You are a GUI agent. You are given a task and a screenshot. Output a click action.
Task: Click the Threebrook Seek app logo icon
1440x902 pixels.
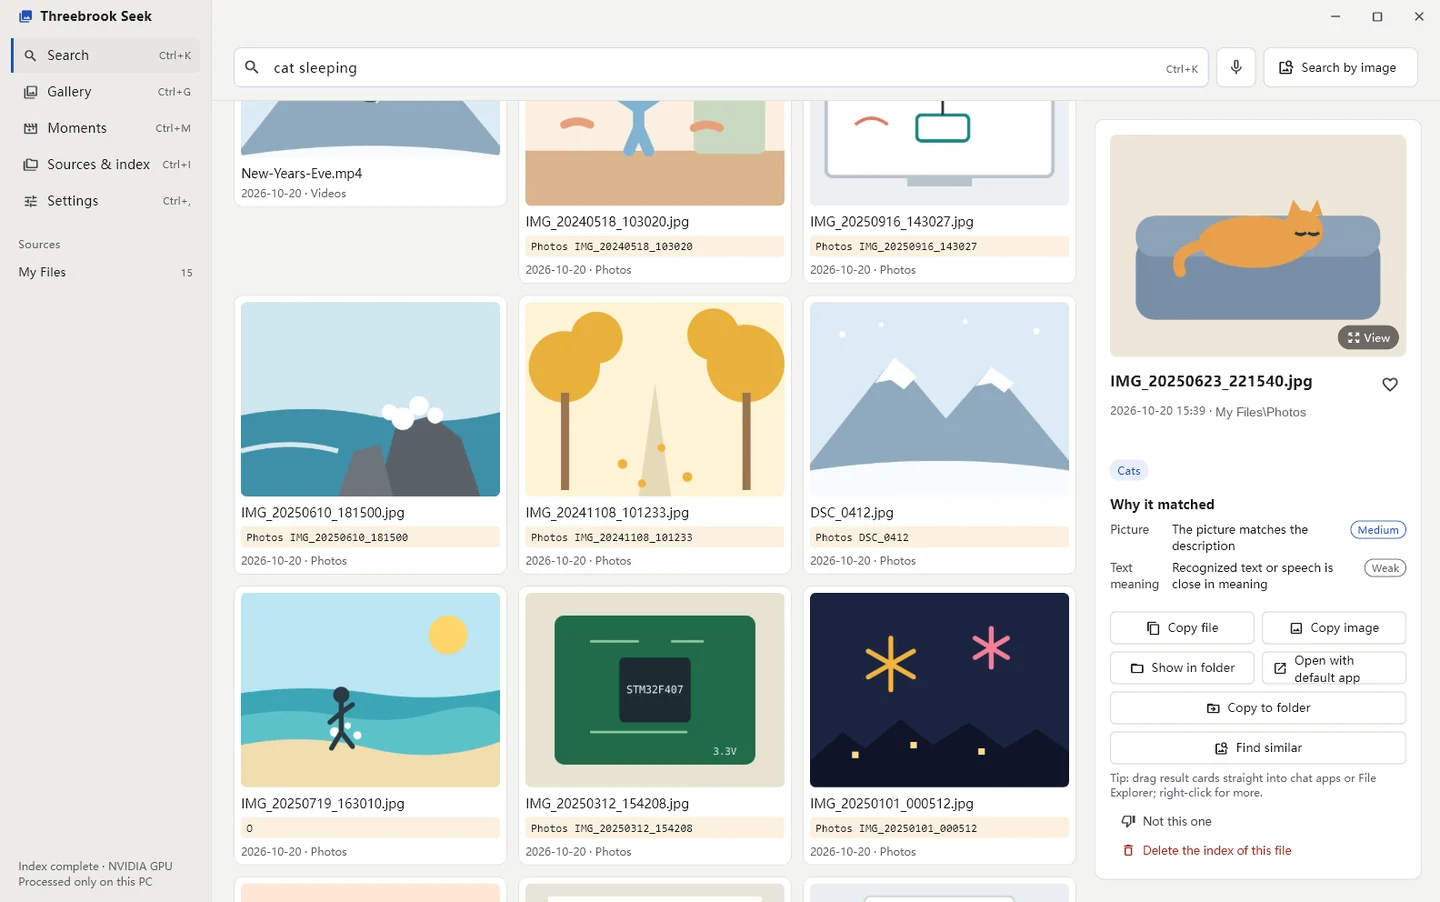[25, 16]
